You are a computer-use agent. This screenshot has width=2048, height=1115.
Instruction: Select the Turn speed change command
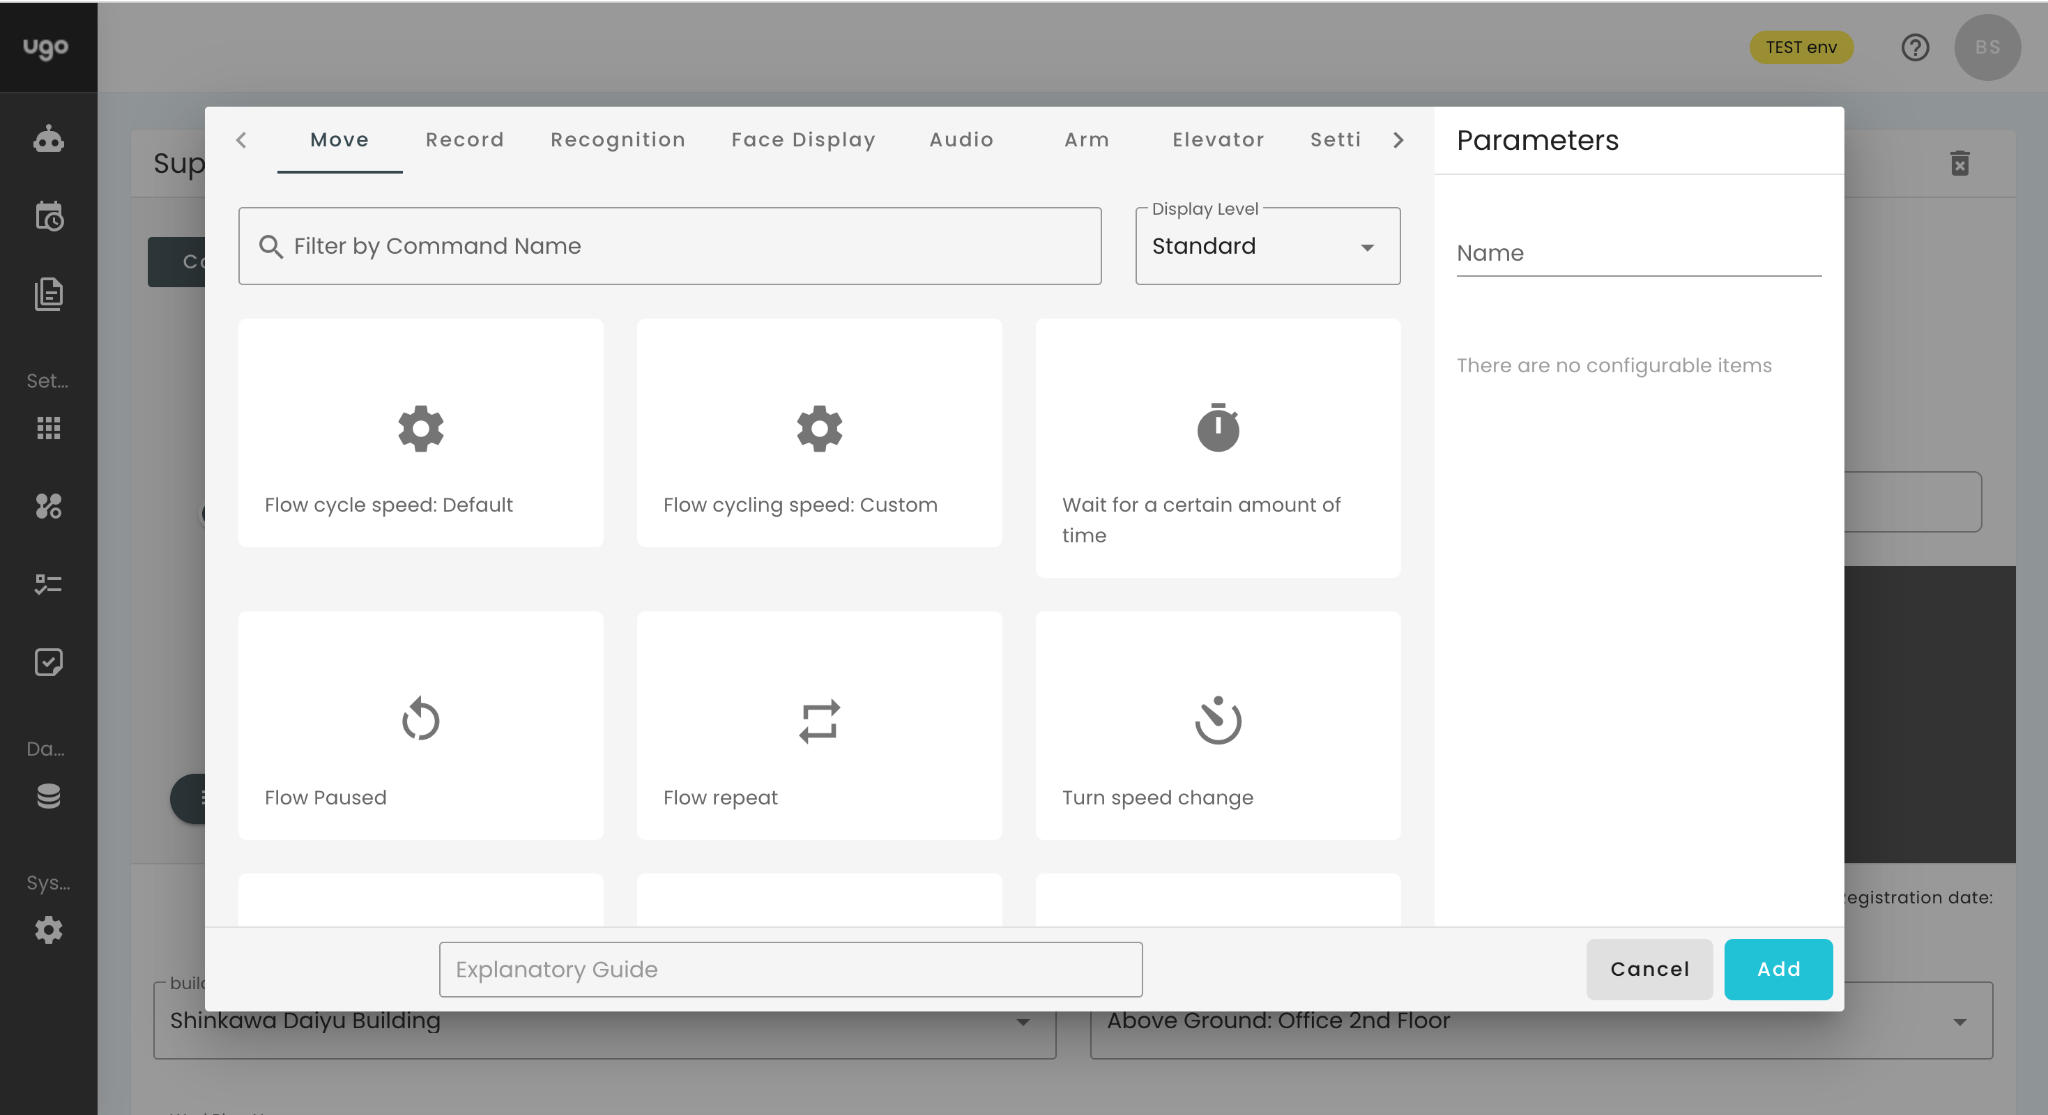[1216, 725]
